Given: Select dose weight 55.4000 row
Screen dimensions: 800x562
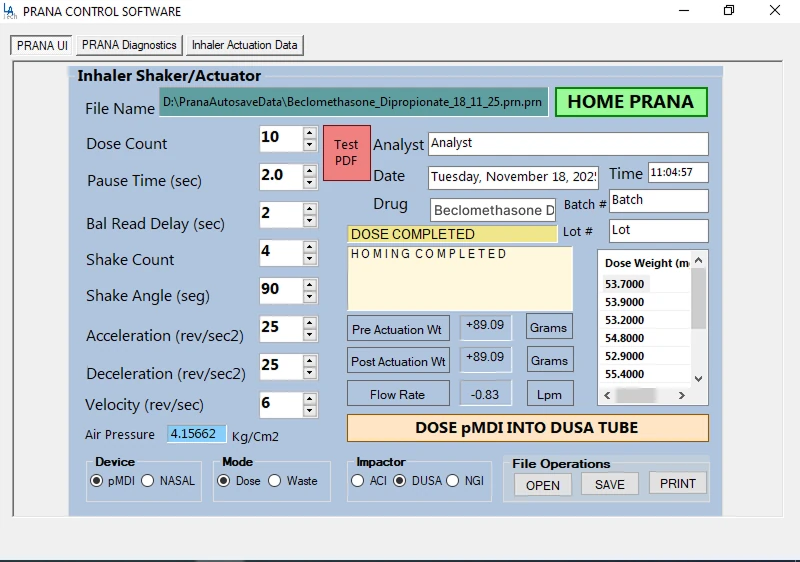Looking at the screenshot, I should tap(646, 374).
